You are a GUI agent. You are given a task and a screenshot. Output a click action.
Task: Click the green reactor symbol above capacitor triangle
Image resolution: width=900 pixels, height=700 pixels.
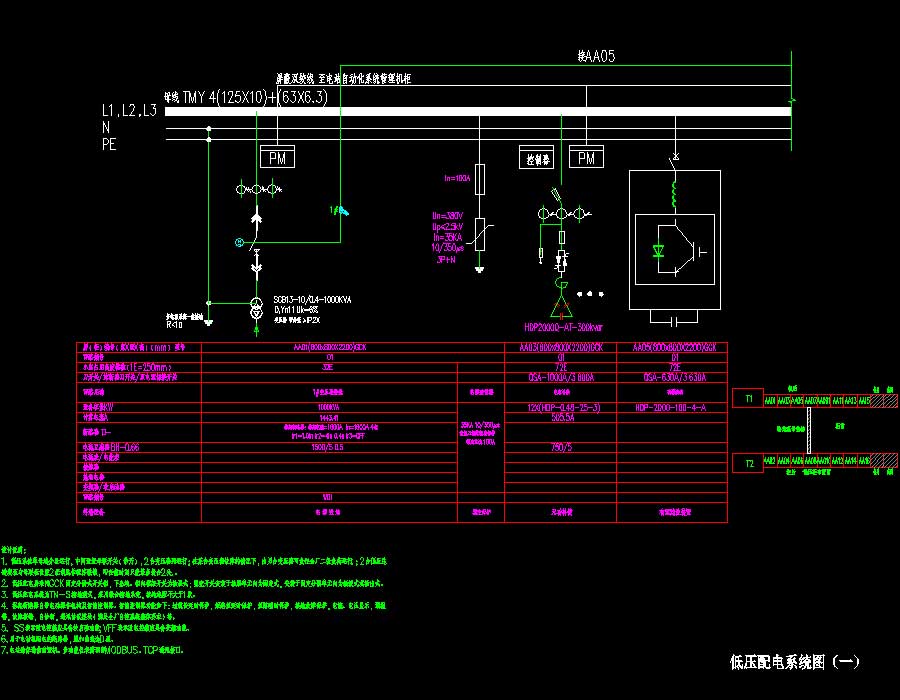(561, 284)
